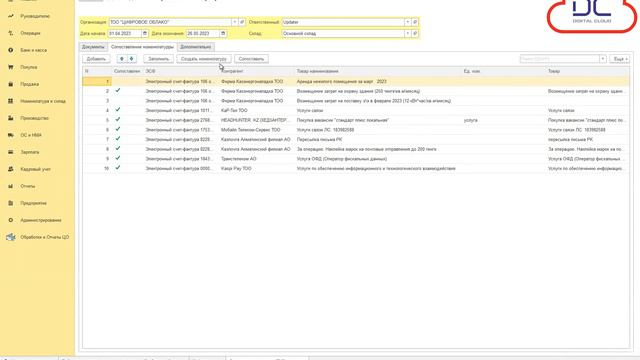This screenshot has width=640, height=360.
Task: Expand the Ответственный dropdown list
Action: (408, 22)
